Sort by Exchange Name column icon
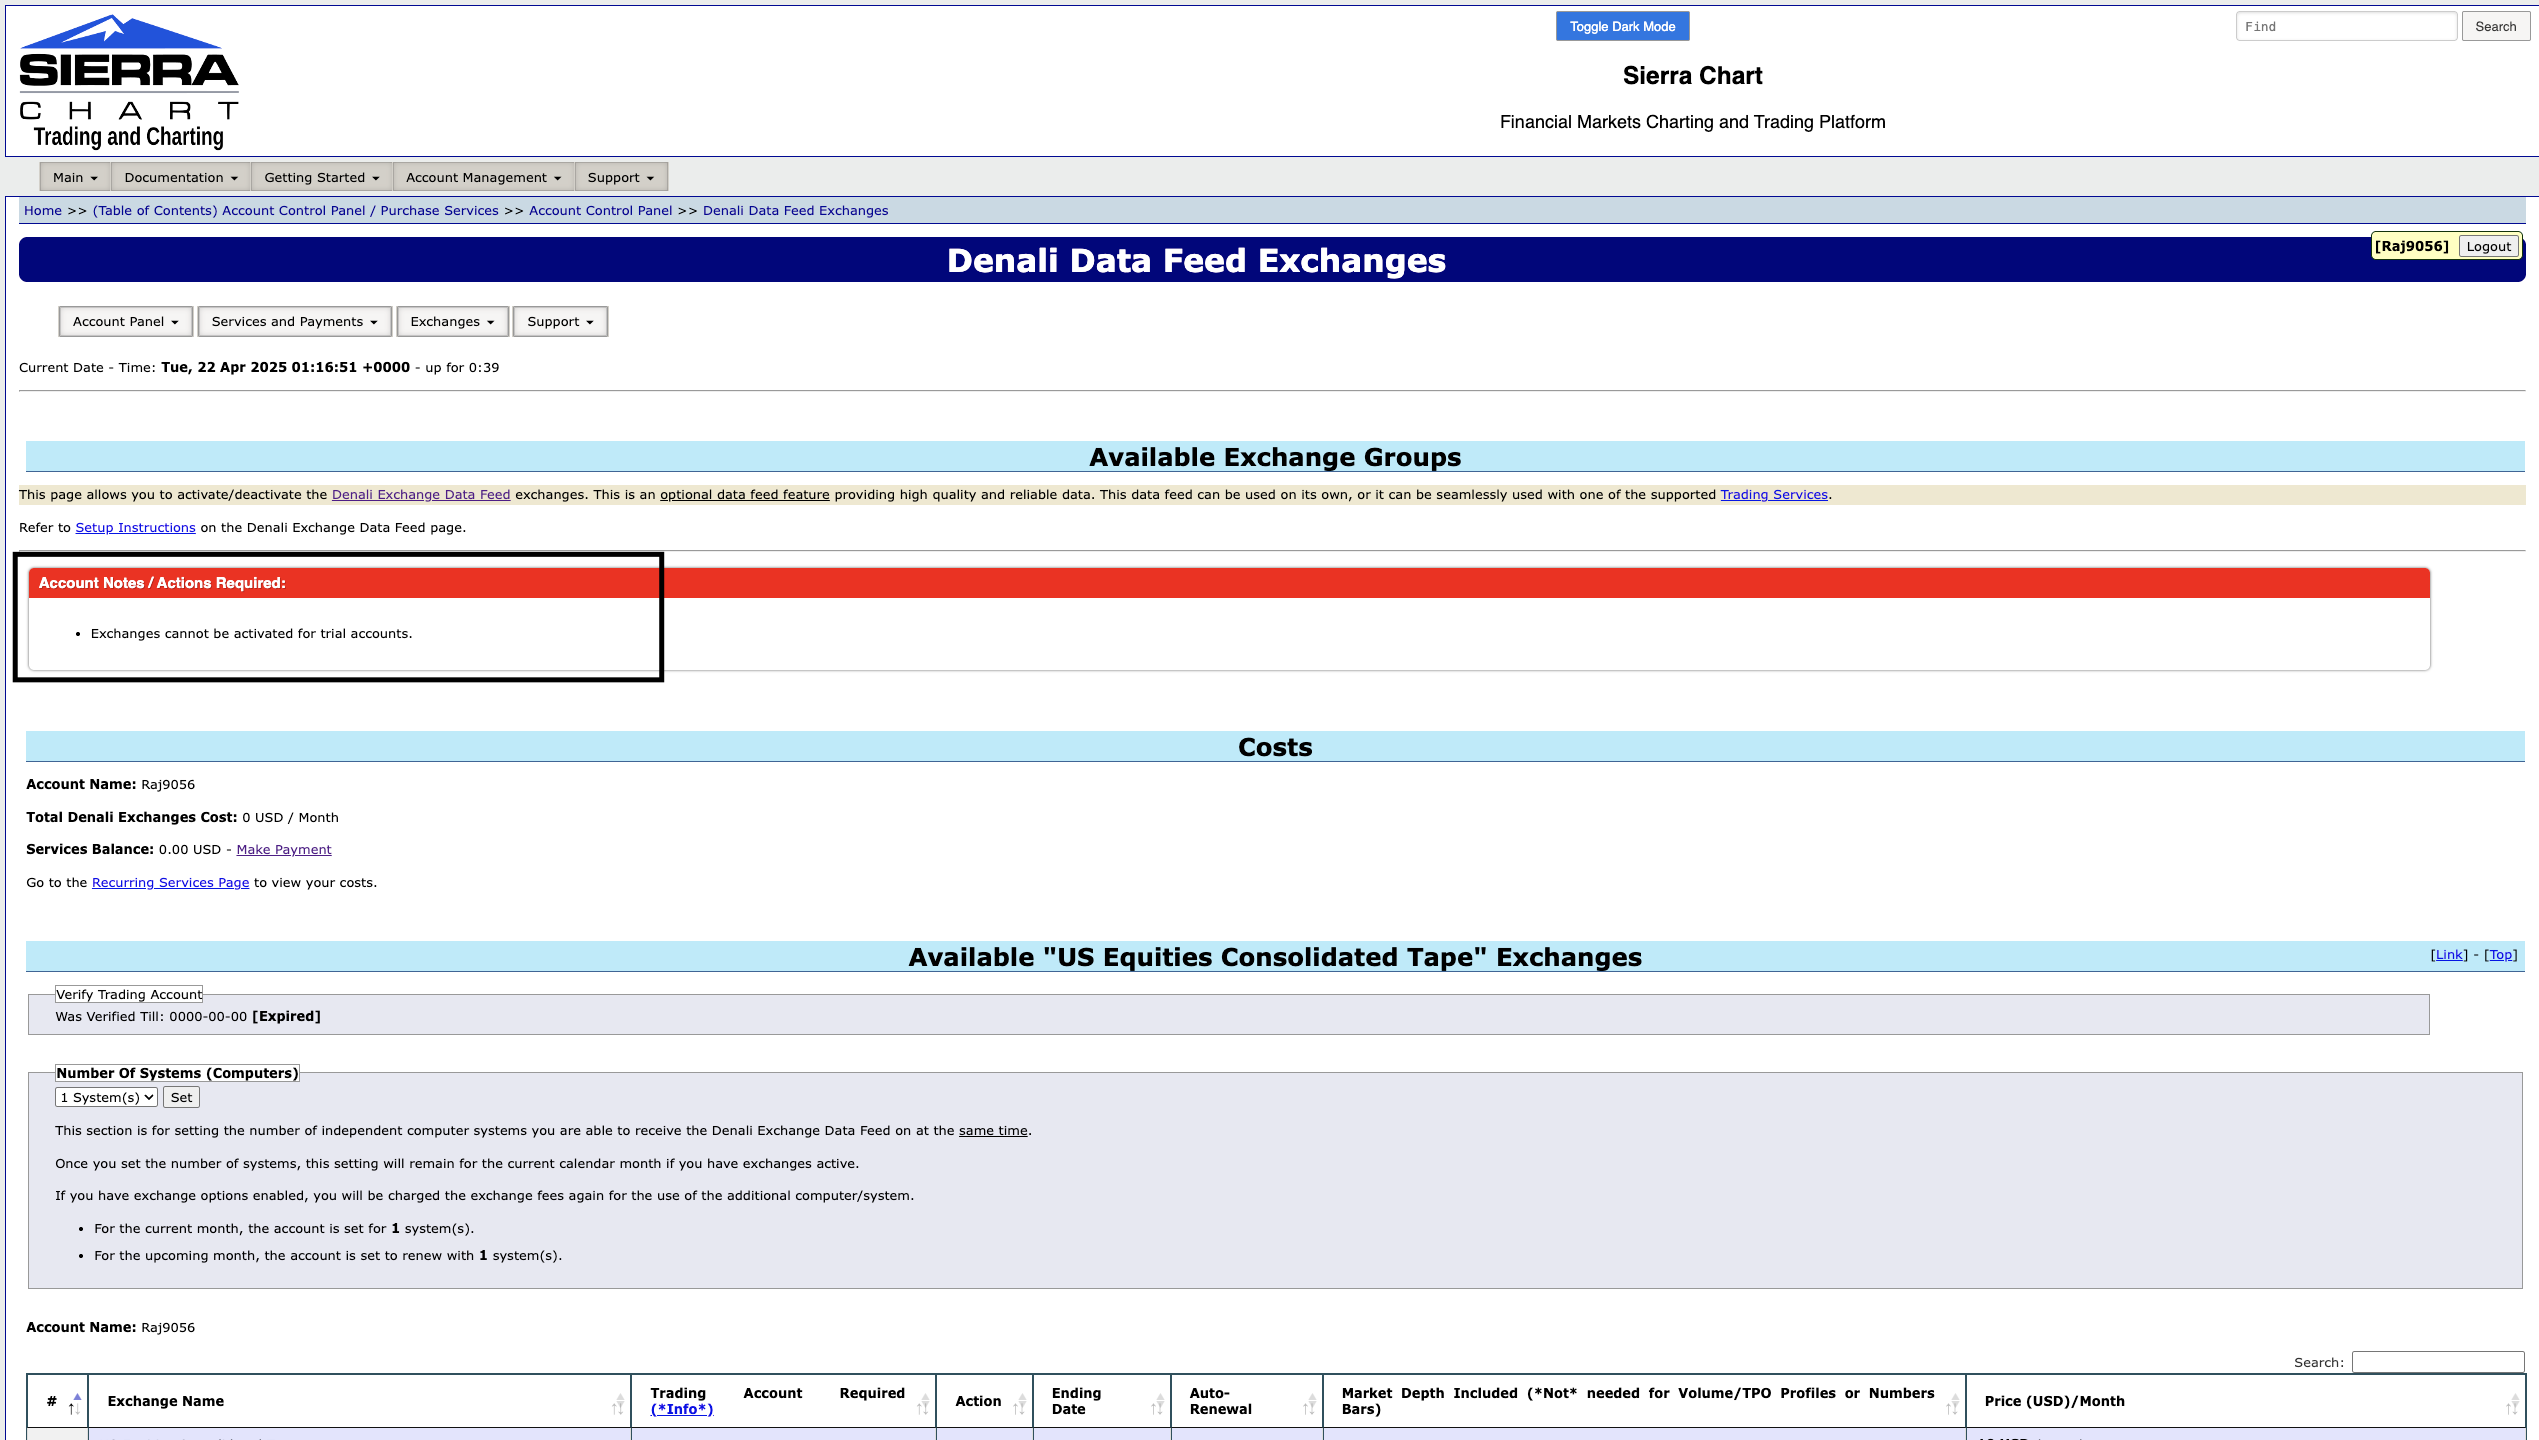 pyautogui.click(x=618, y=1403)
